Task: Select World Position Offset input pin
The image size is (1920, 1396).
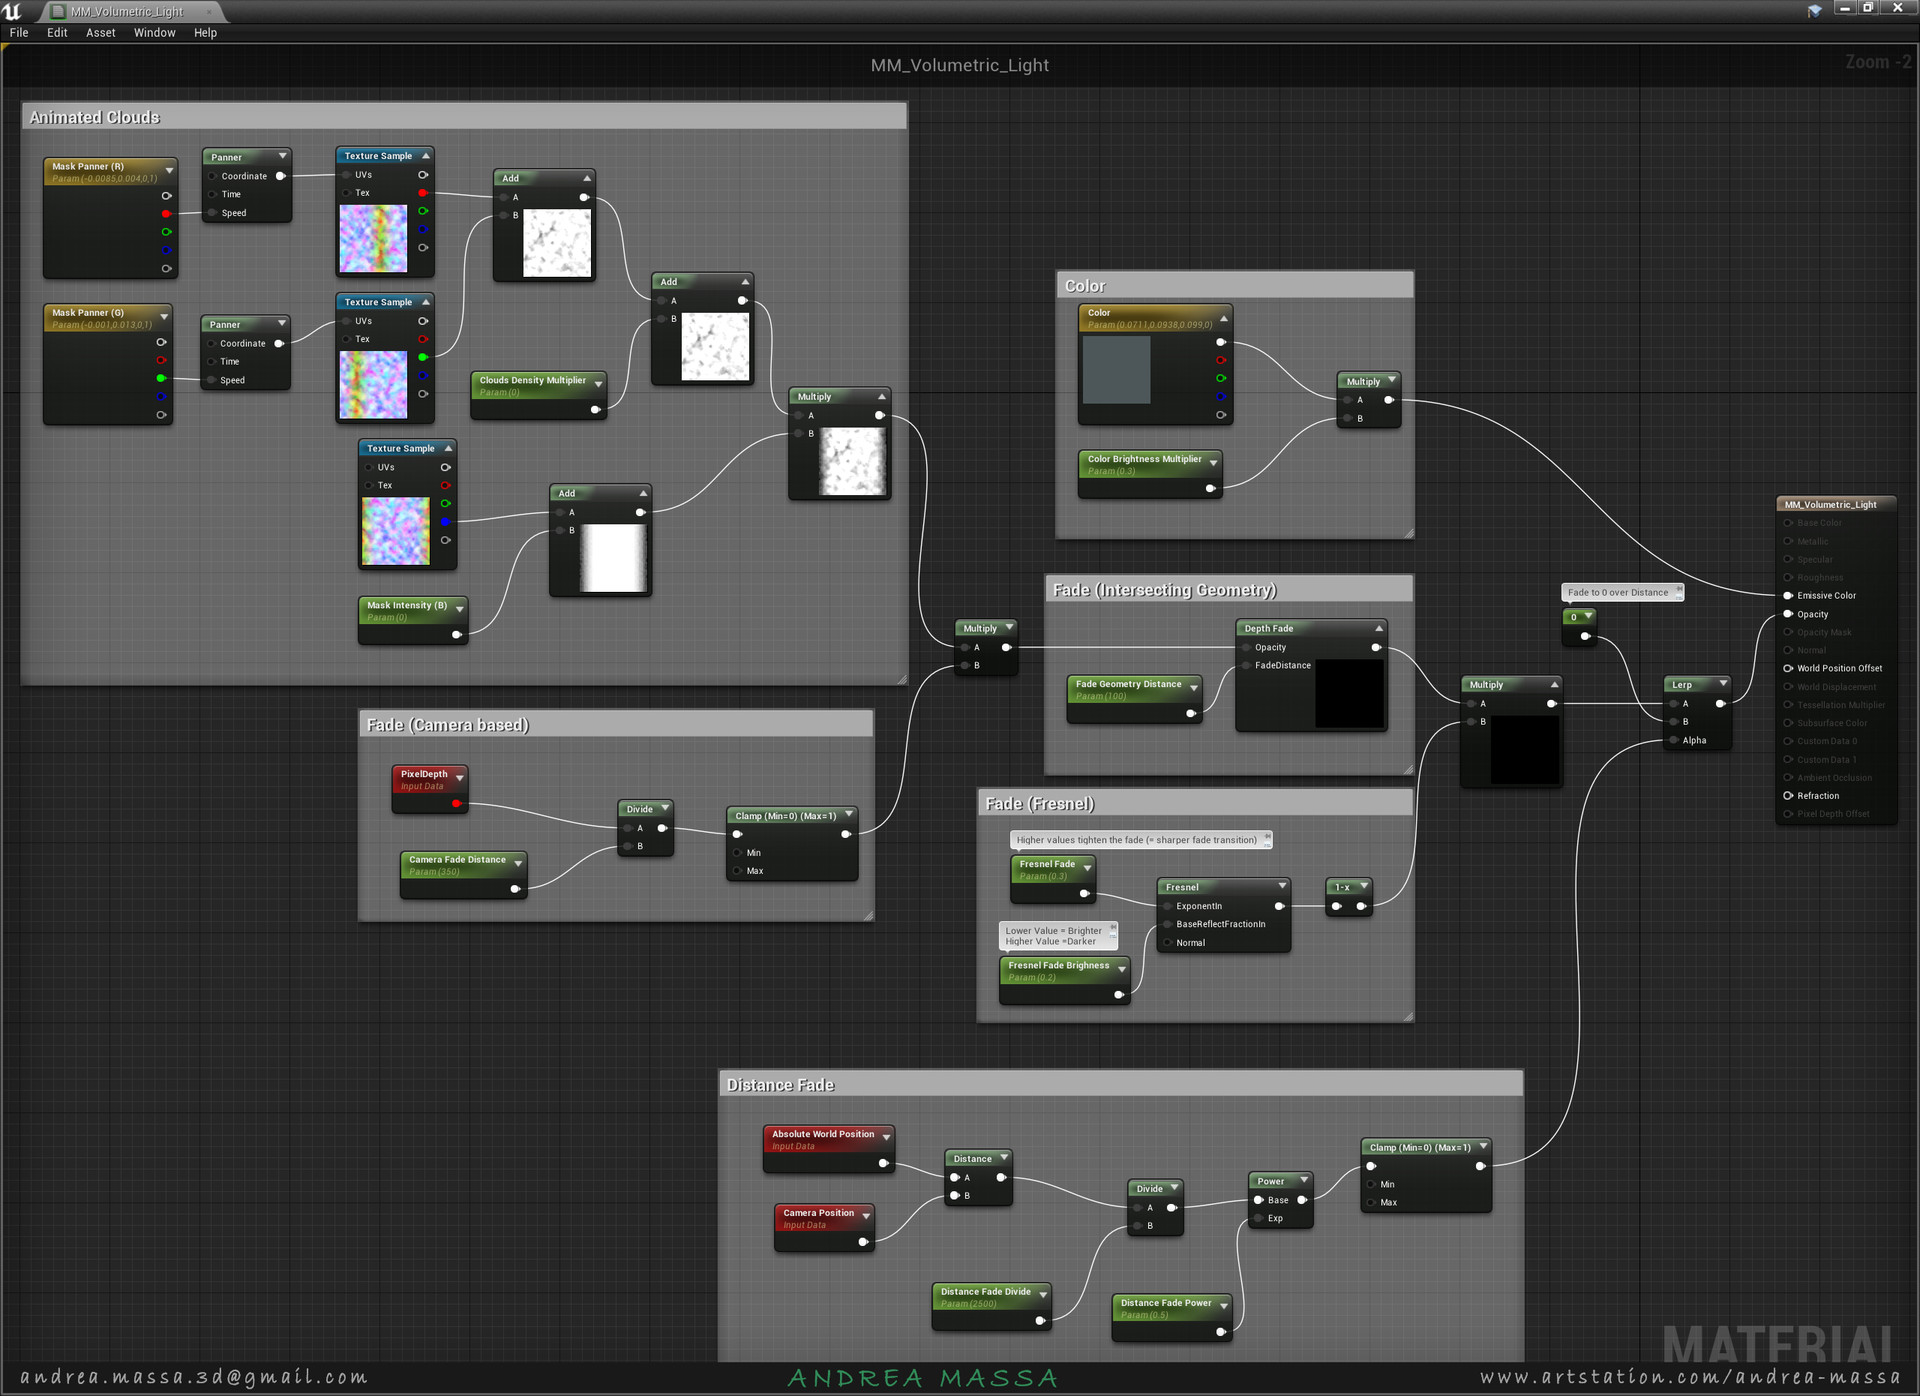Action: 1788,669
